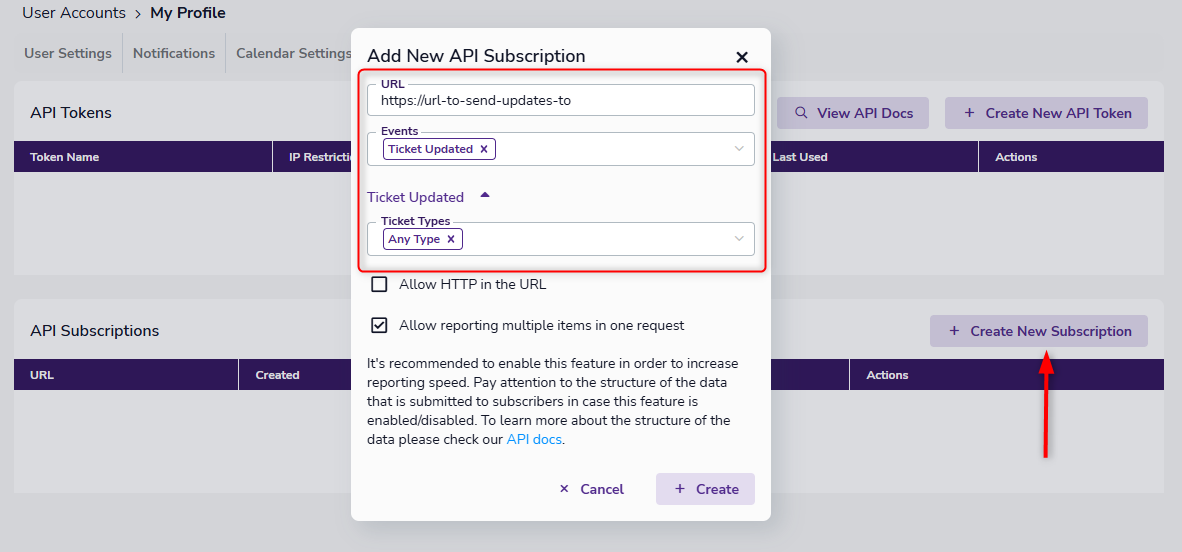Click the plus icon on Create New Subscription

click(954, 331)
